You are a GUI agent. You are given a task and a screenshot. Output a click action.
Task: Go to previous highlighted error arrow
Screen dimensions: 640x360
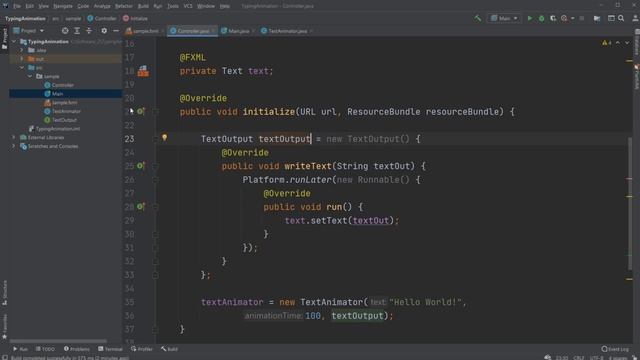coord(618,43)
